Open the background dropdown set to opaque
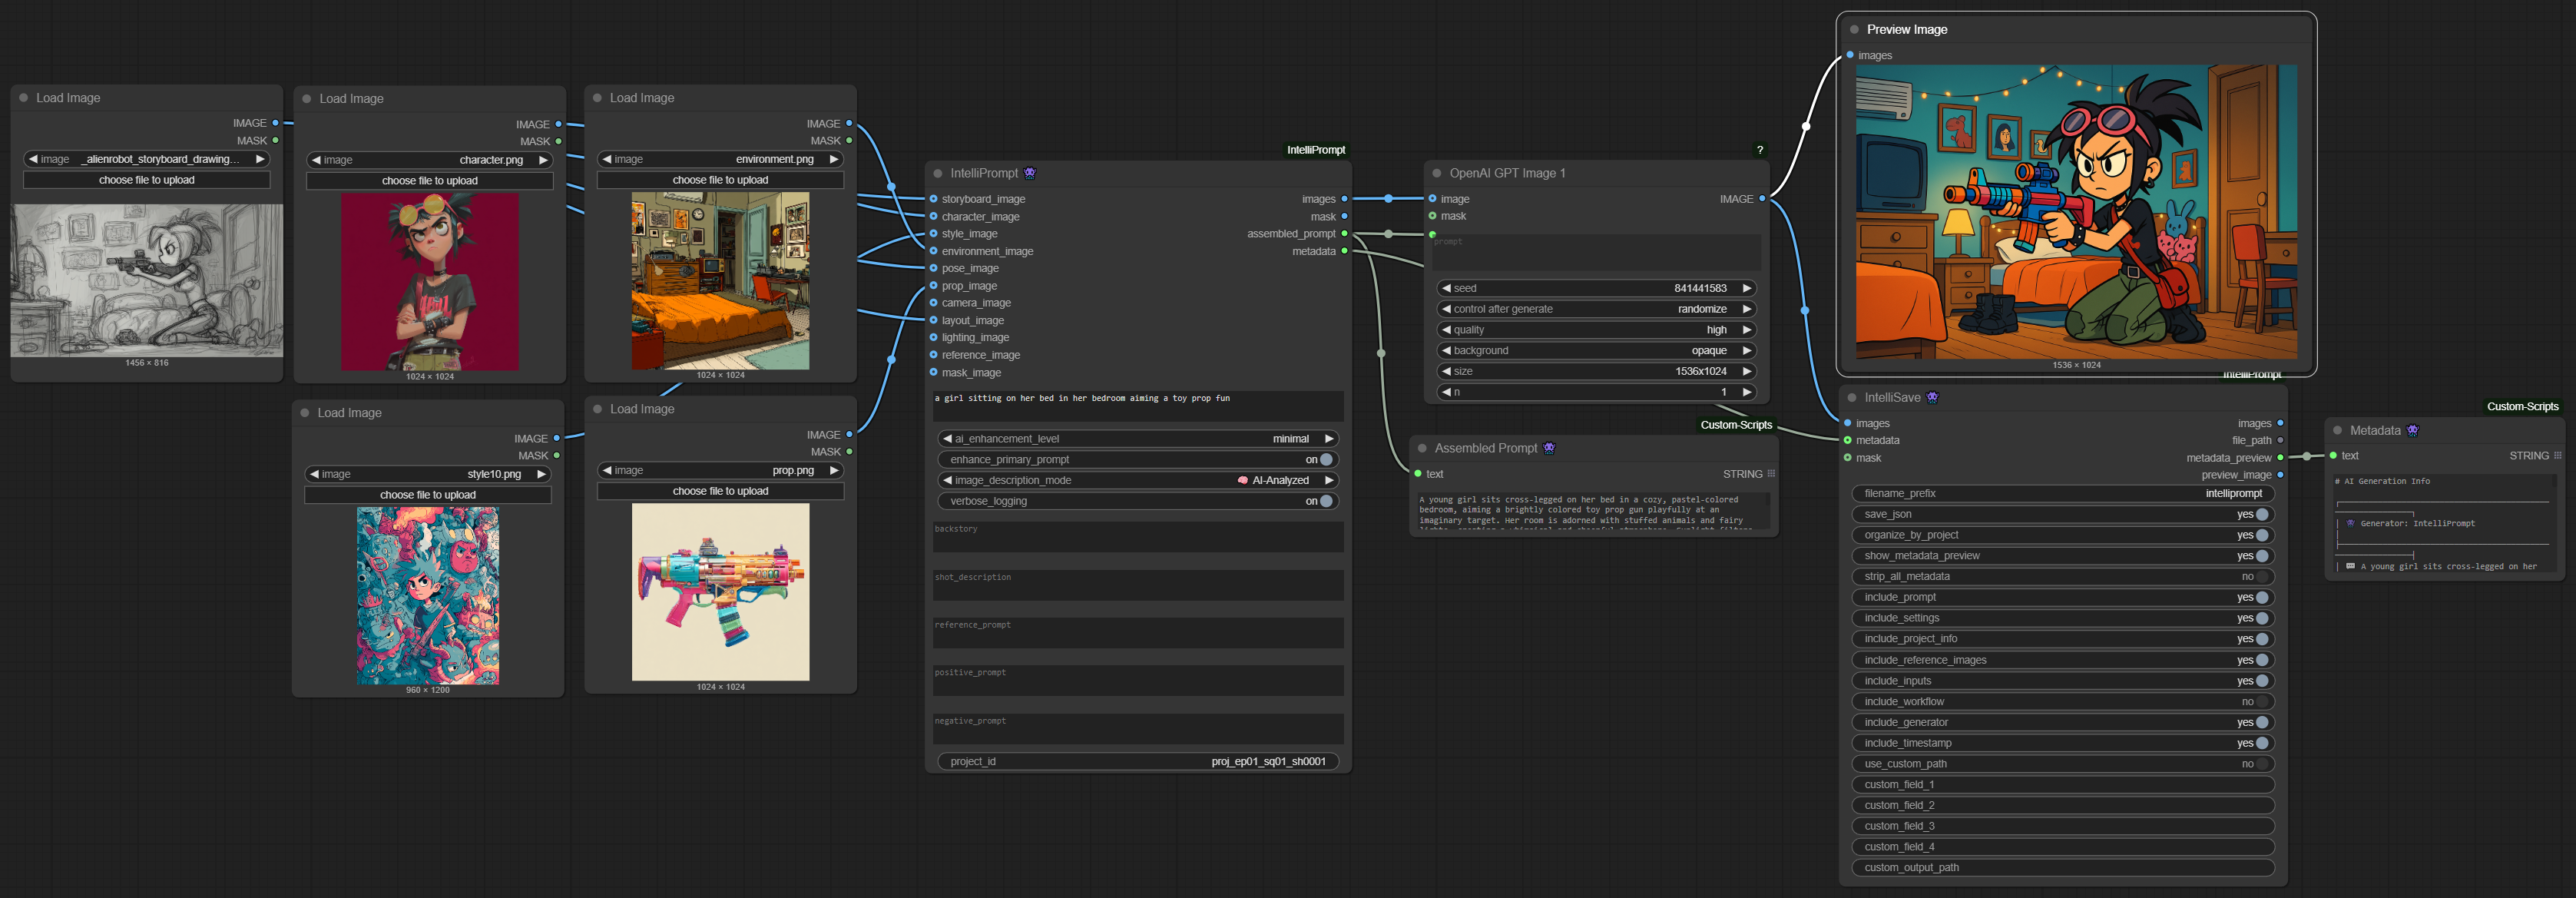Image resolution: width=2576 pixels, height=898 pixels. pos(1596,351)
